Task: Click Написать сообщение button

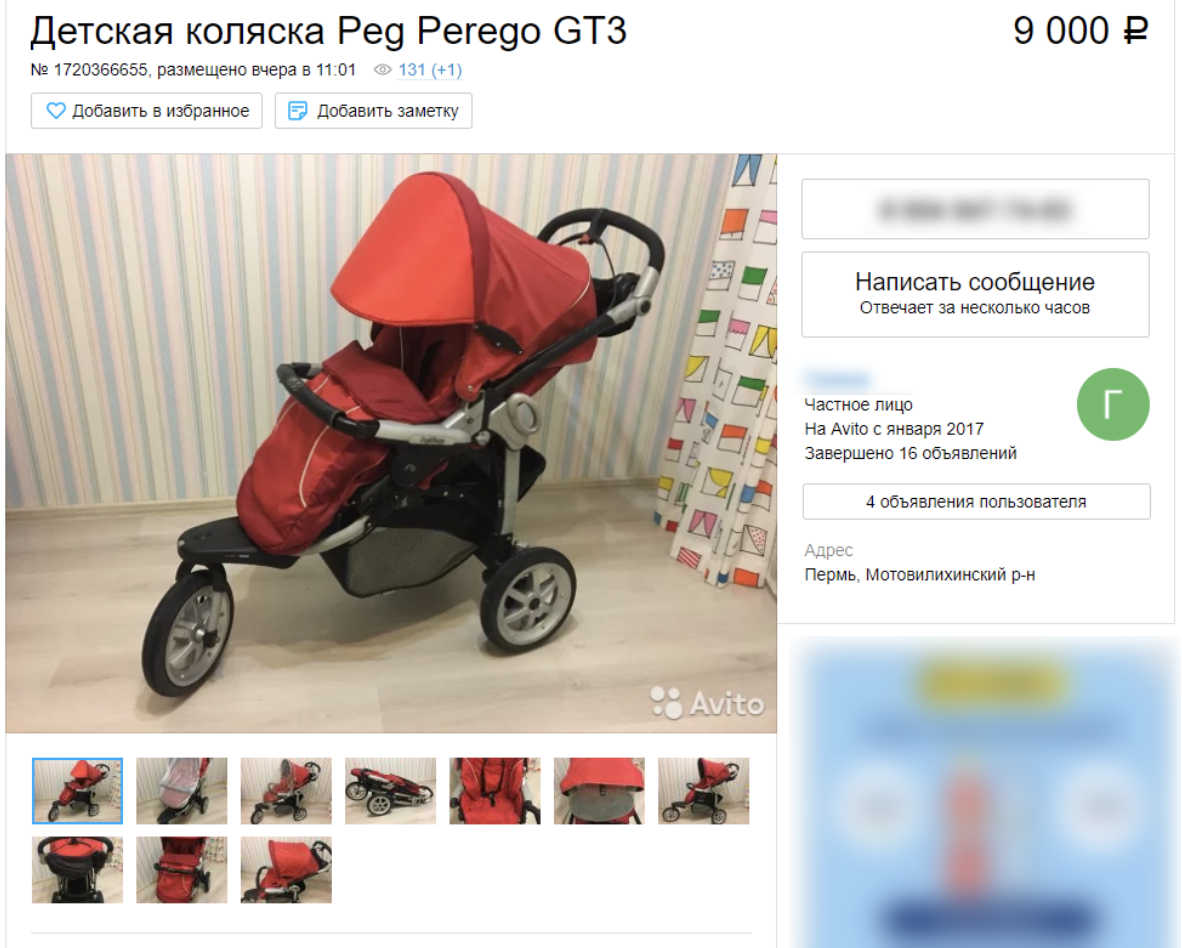Action: (x=975, y=294)
